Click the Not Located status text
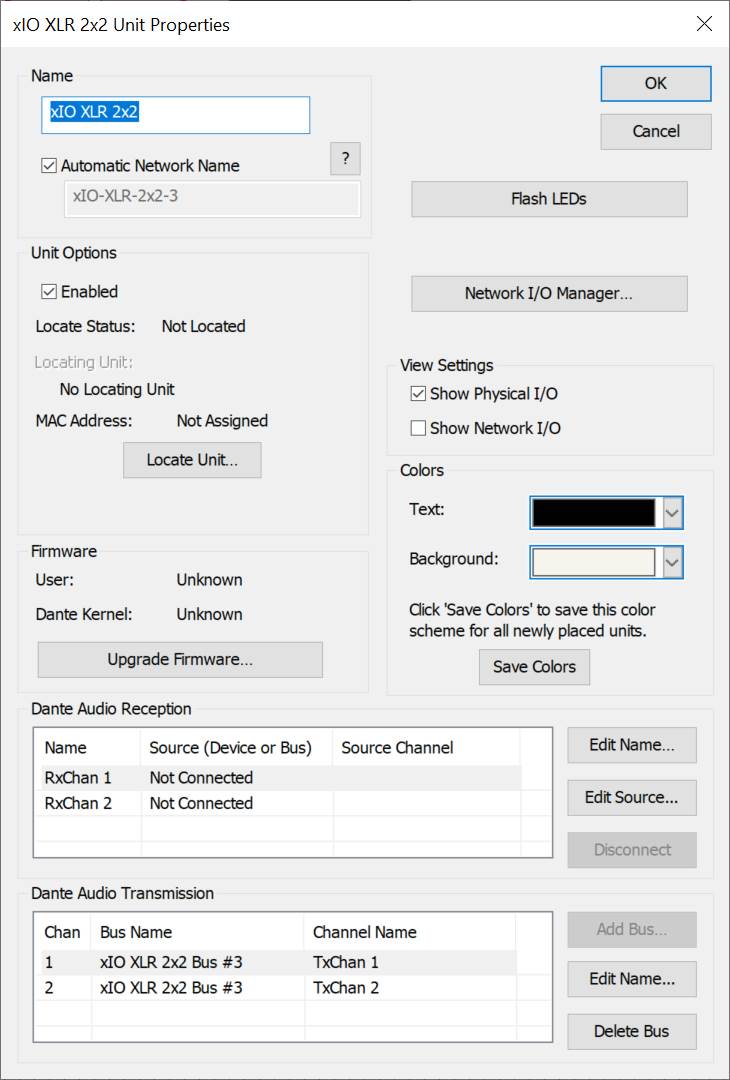This screenshot has width=730, height=1080. [x=203, y=326]
